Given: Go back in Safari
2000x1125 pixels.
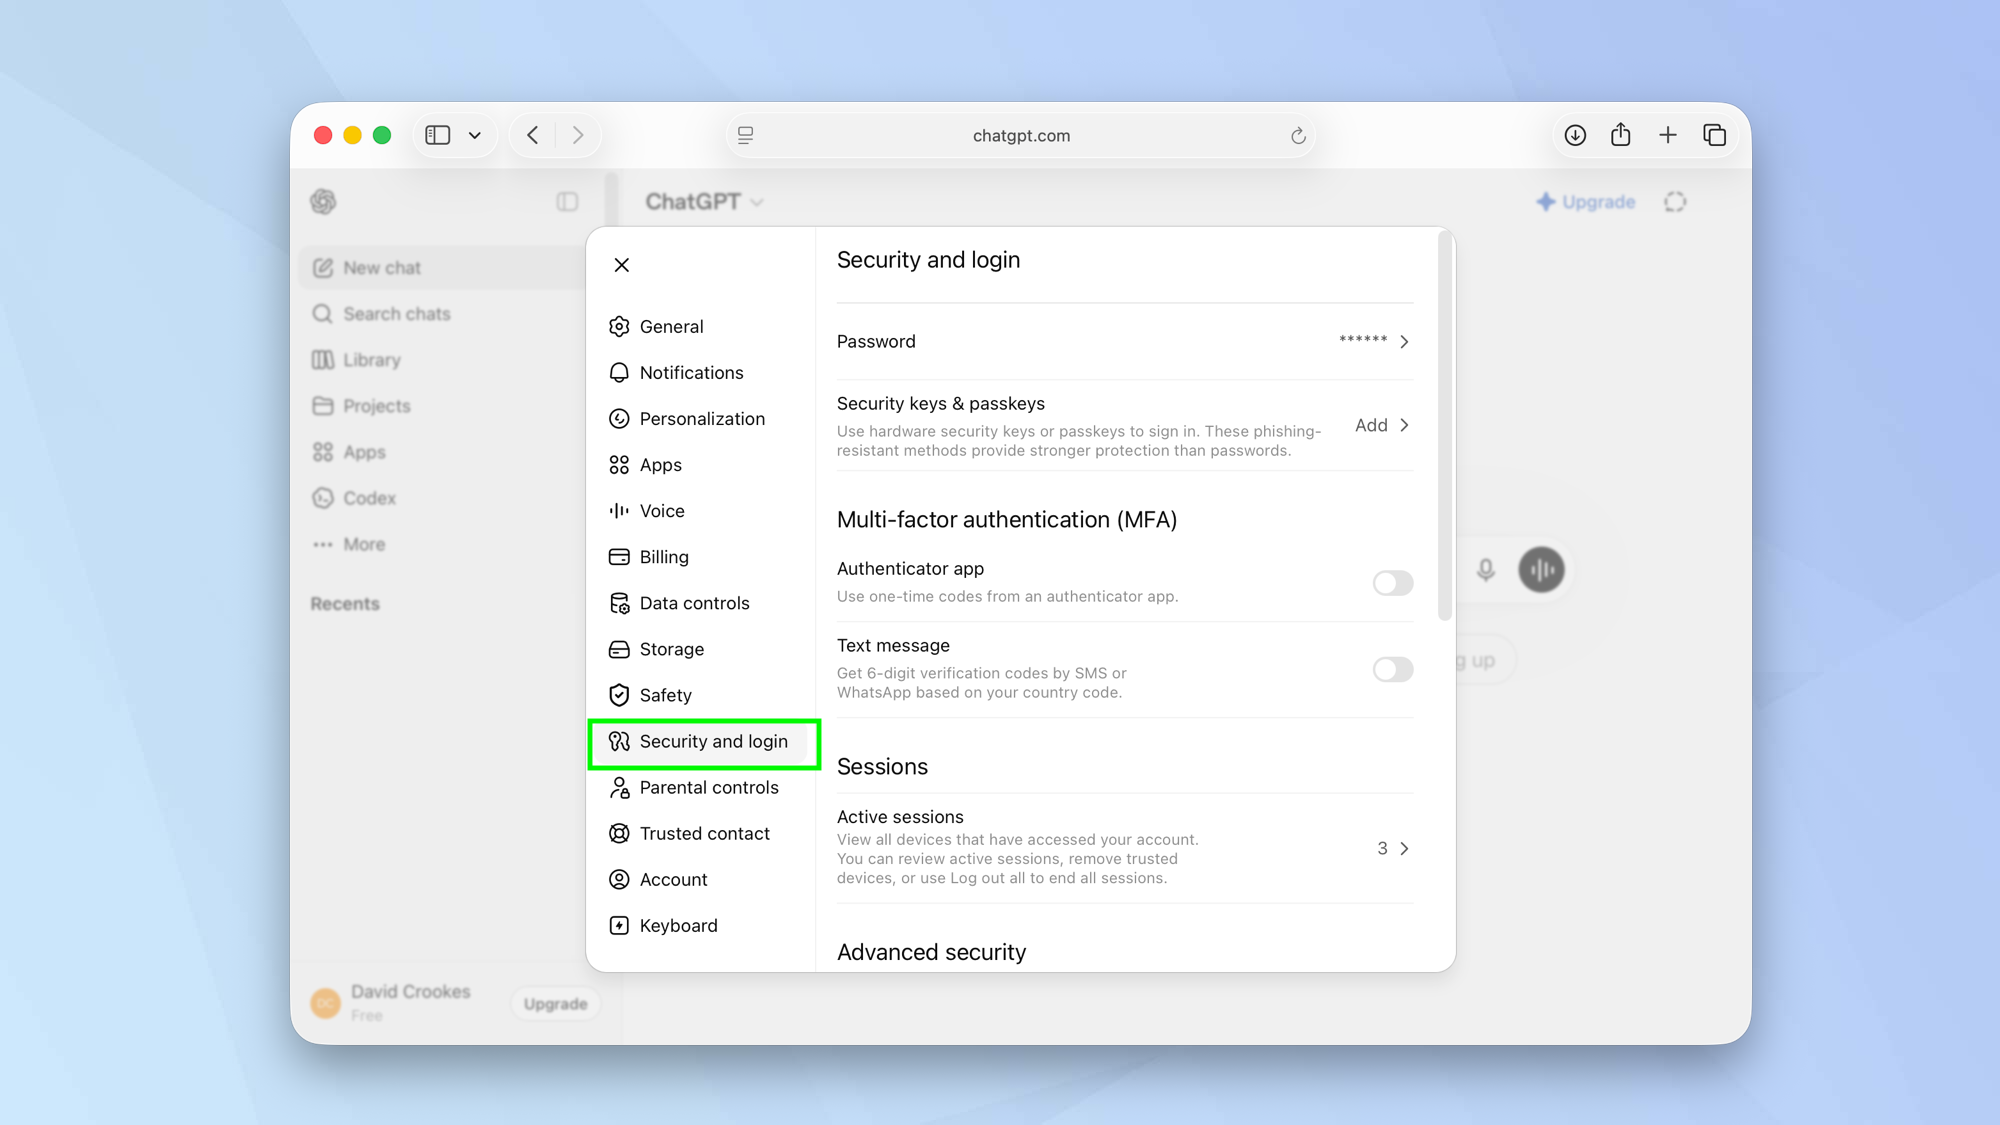Looking at the screenshot, I should (x=533, y=135).
